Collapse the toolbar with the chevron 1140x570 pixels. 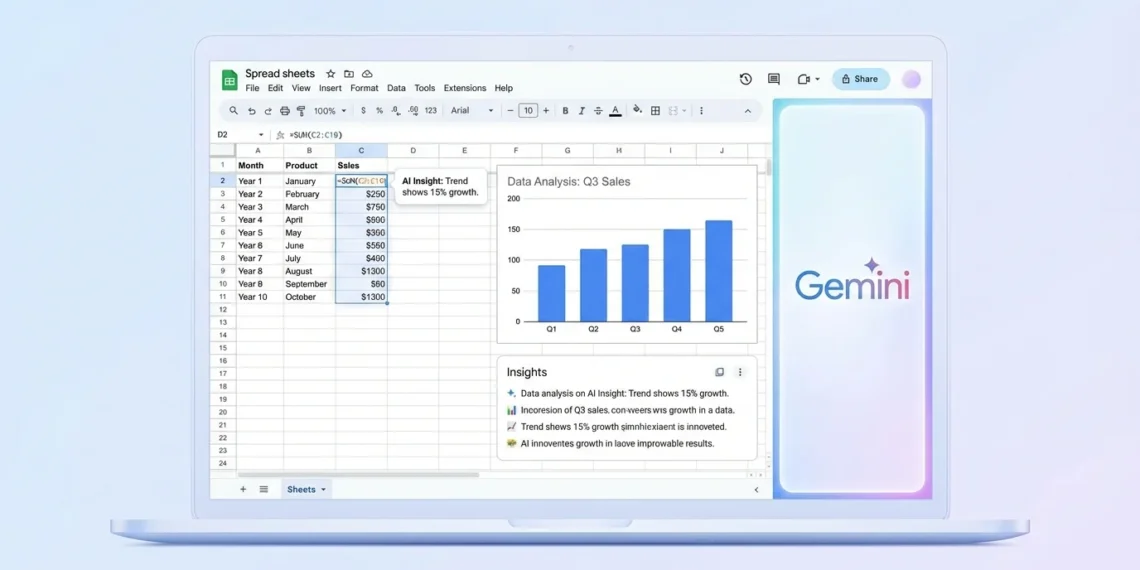point(747,111)
